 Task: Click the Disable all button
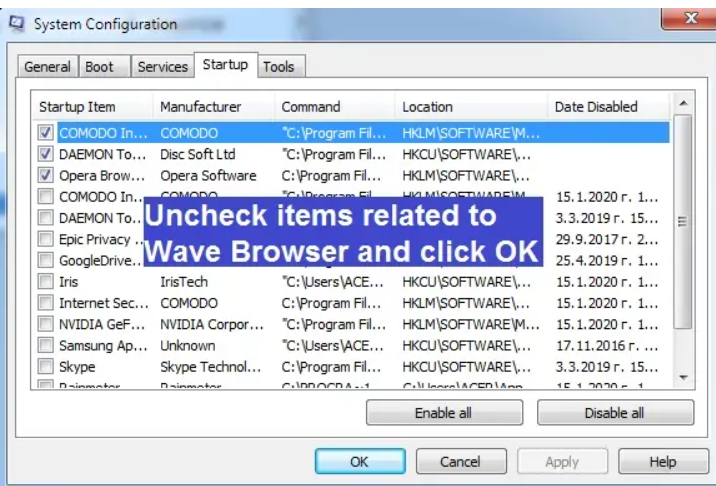tap(615, 413)
